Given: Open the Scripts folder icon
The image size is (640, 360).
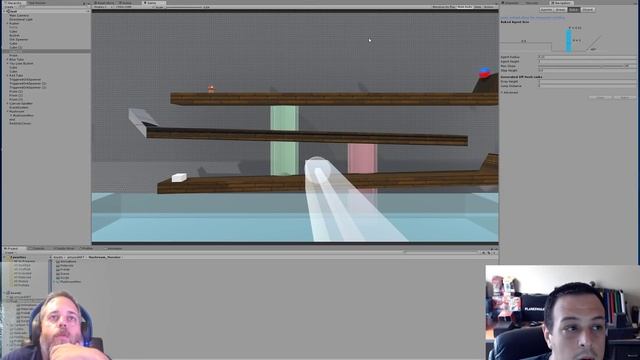Looking at the screenshot, I should (58, 278).
